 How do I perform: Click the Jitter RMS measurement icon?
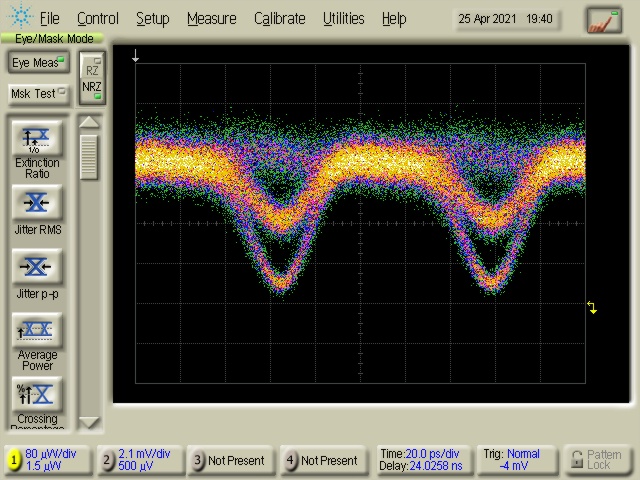tap(37, 203)
